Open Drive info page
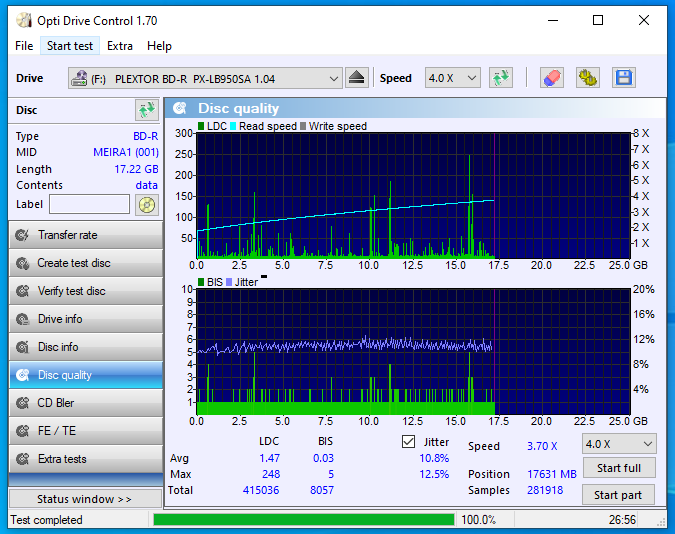675x534 pixels. coord(86,319)
